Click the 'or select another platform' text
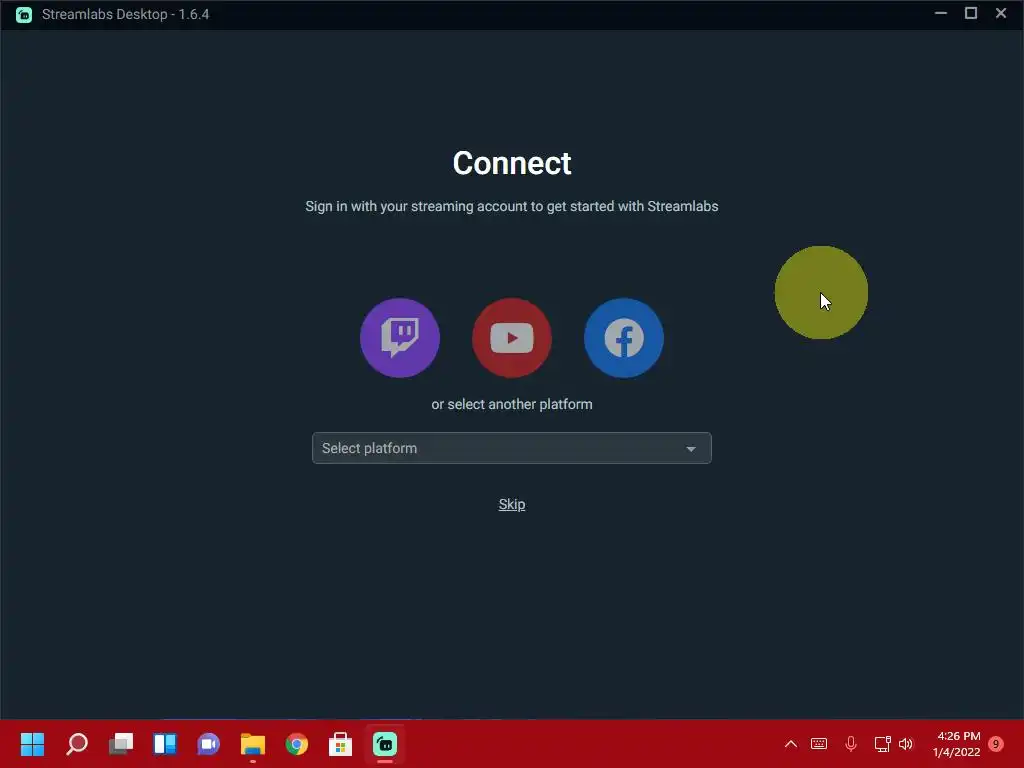 click(512, 404)
